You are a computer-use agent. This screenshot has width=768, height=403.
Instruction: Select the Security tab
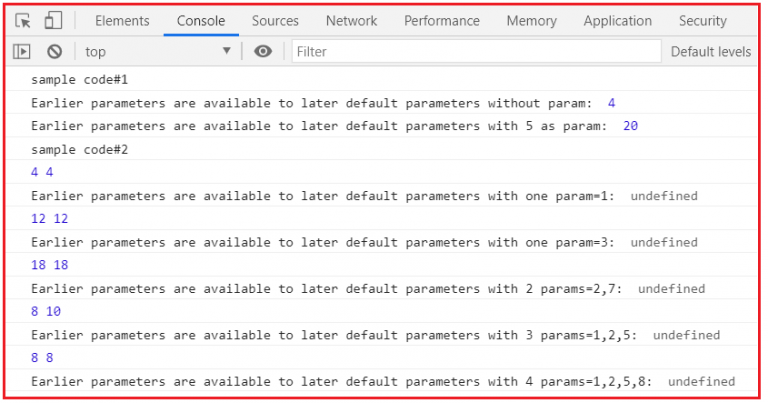click(702, 21)
